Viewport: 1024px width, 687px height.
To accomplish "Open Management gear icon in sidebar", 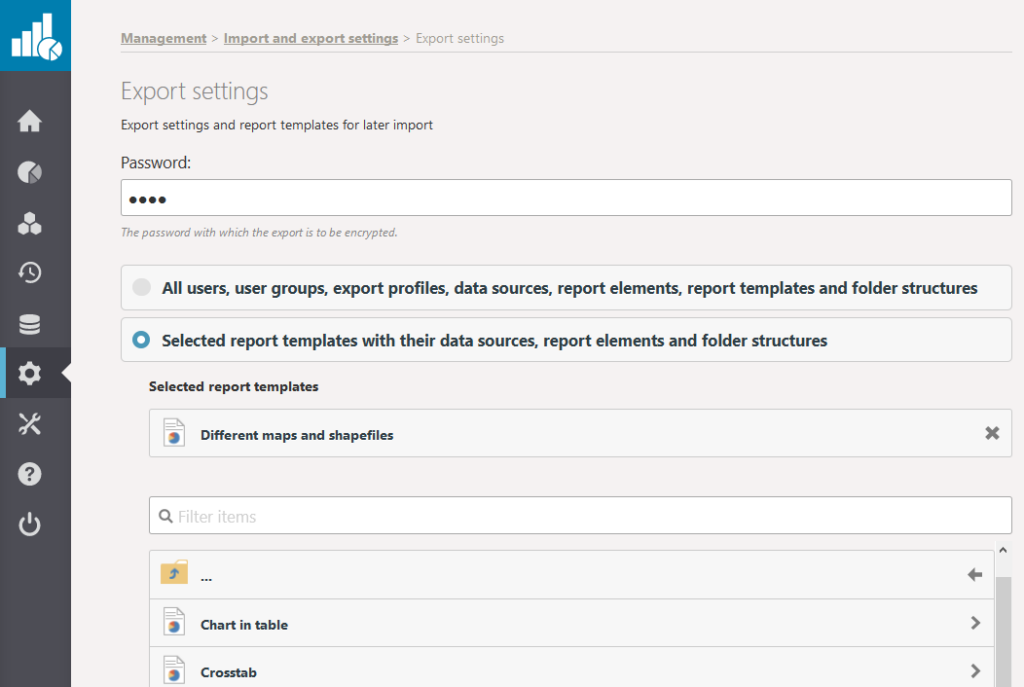I will click(29, 373).
